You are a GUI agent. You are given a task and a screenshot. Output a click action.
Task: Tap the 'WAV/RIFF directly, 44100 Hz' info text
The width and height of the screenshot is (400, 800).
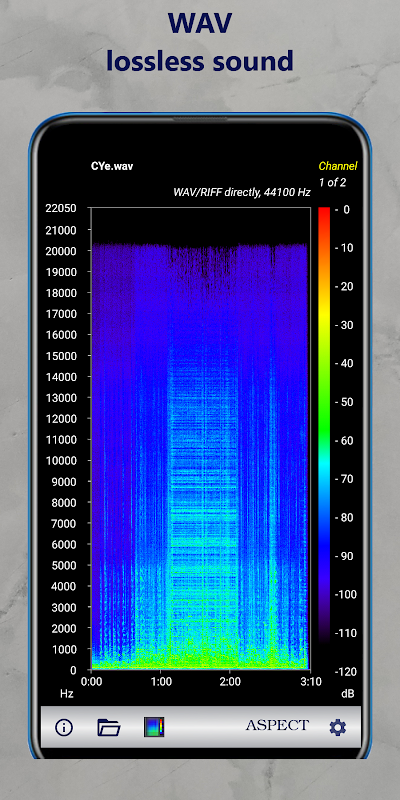pos(242,193)
